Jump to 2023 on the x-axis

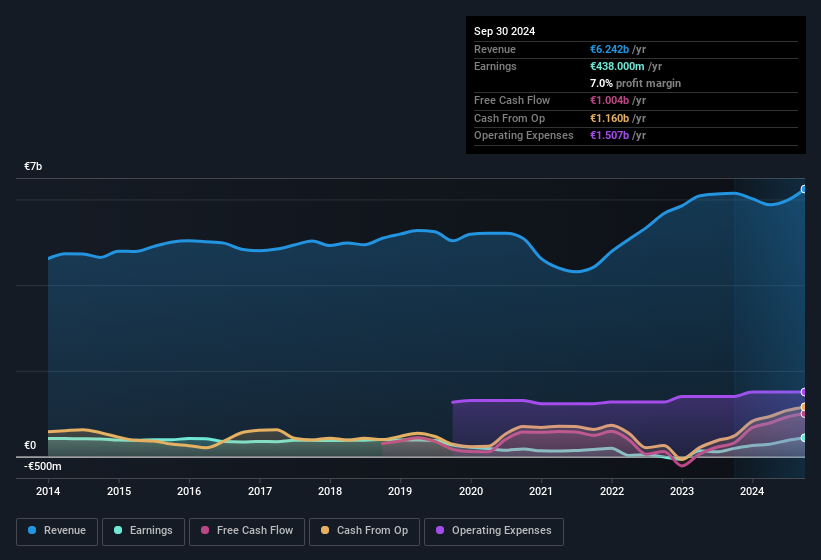click(x=682, y=491)
